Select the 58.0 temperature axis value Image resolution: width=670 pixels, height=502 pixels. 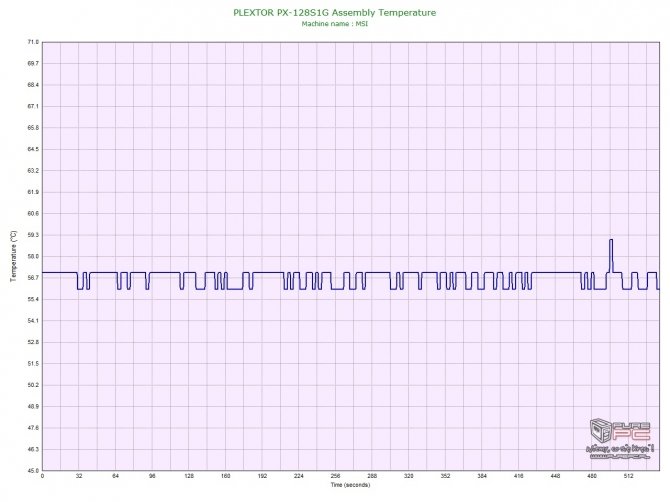[x=33, y=256]
